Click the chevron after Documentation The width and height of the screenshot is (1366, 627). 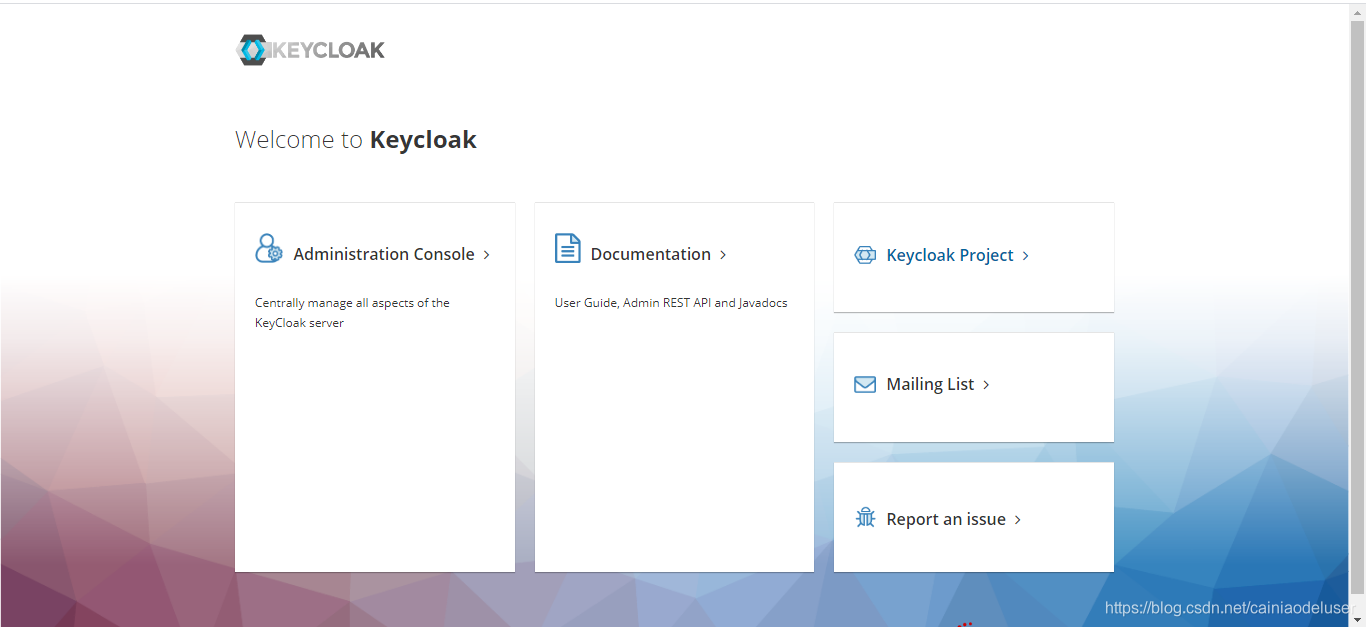point(723,255)
